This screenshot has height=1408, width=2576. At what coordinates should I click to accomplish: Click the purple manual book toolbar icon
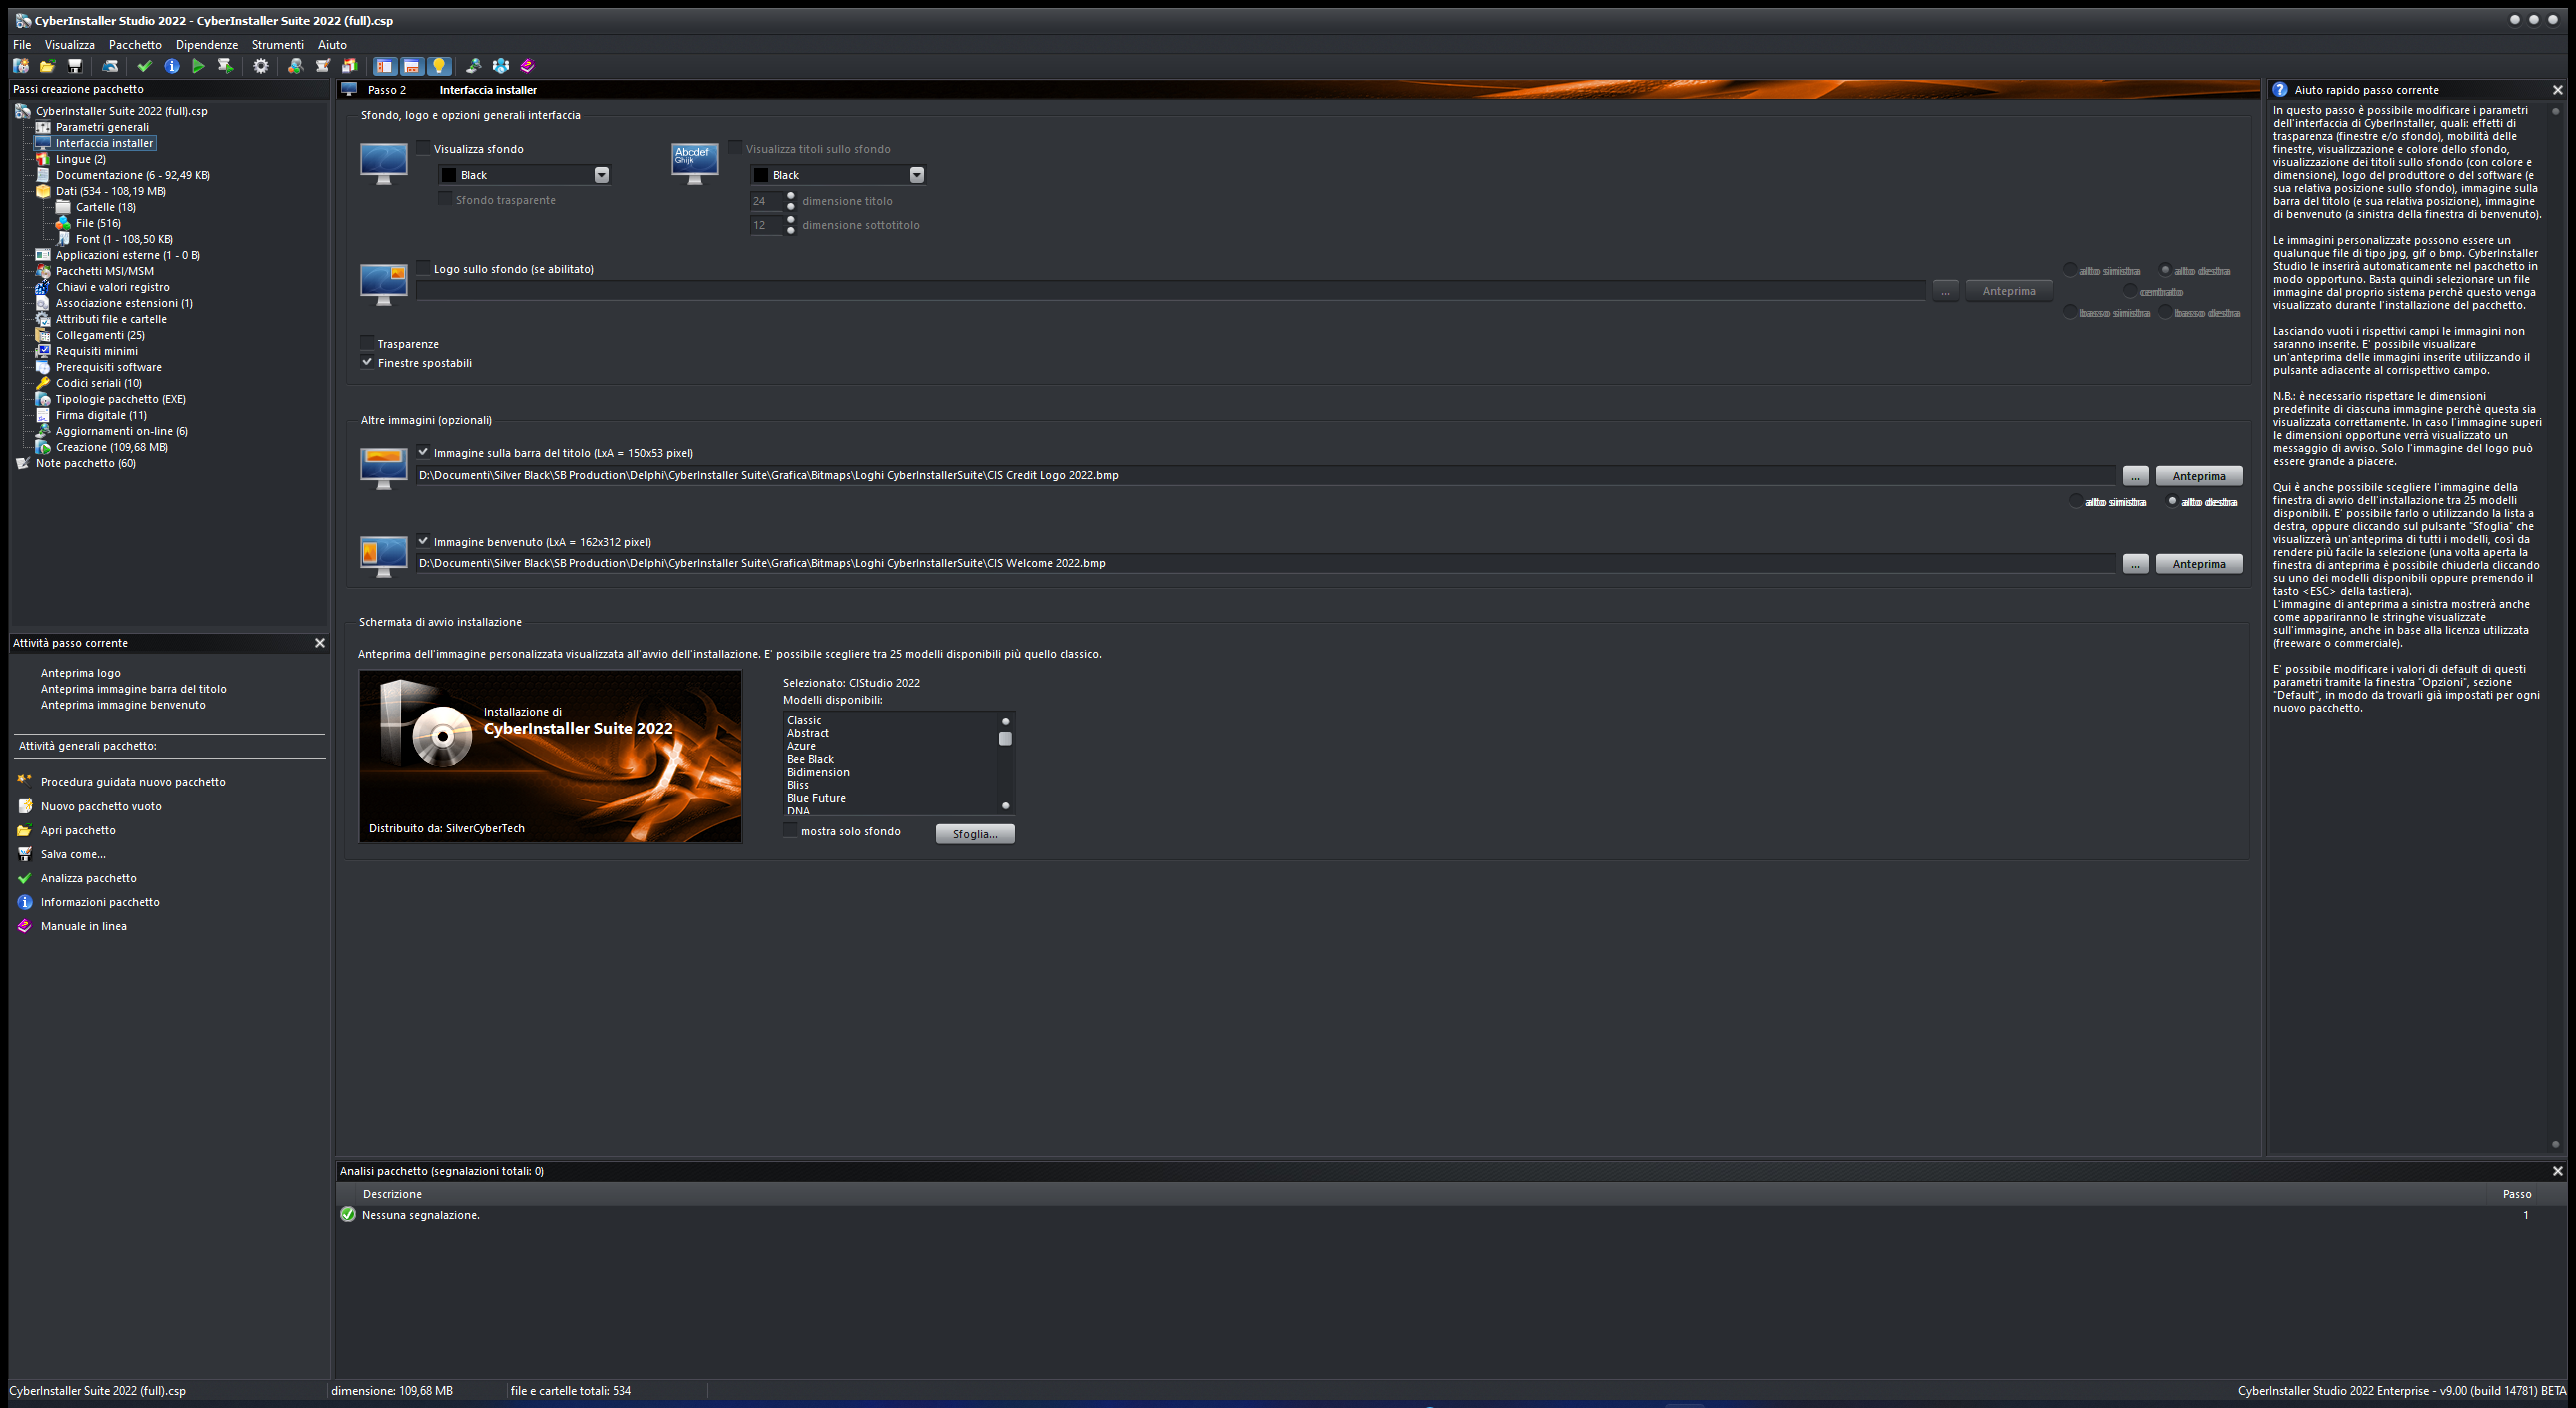pyautogui.click(x=528, y=66)
